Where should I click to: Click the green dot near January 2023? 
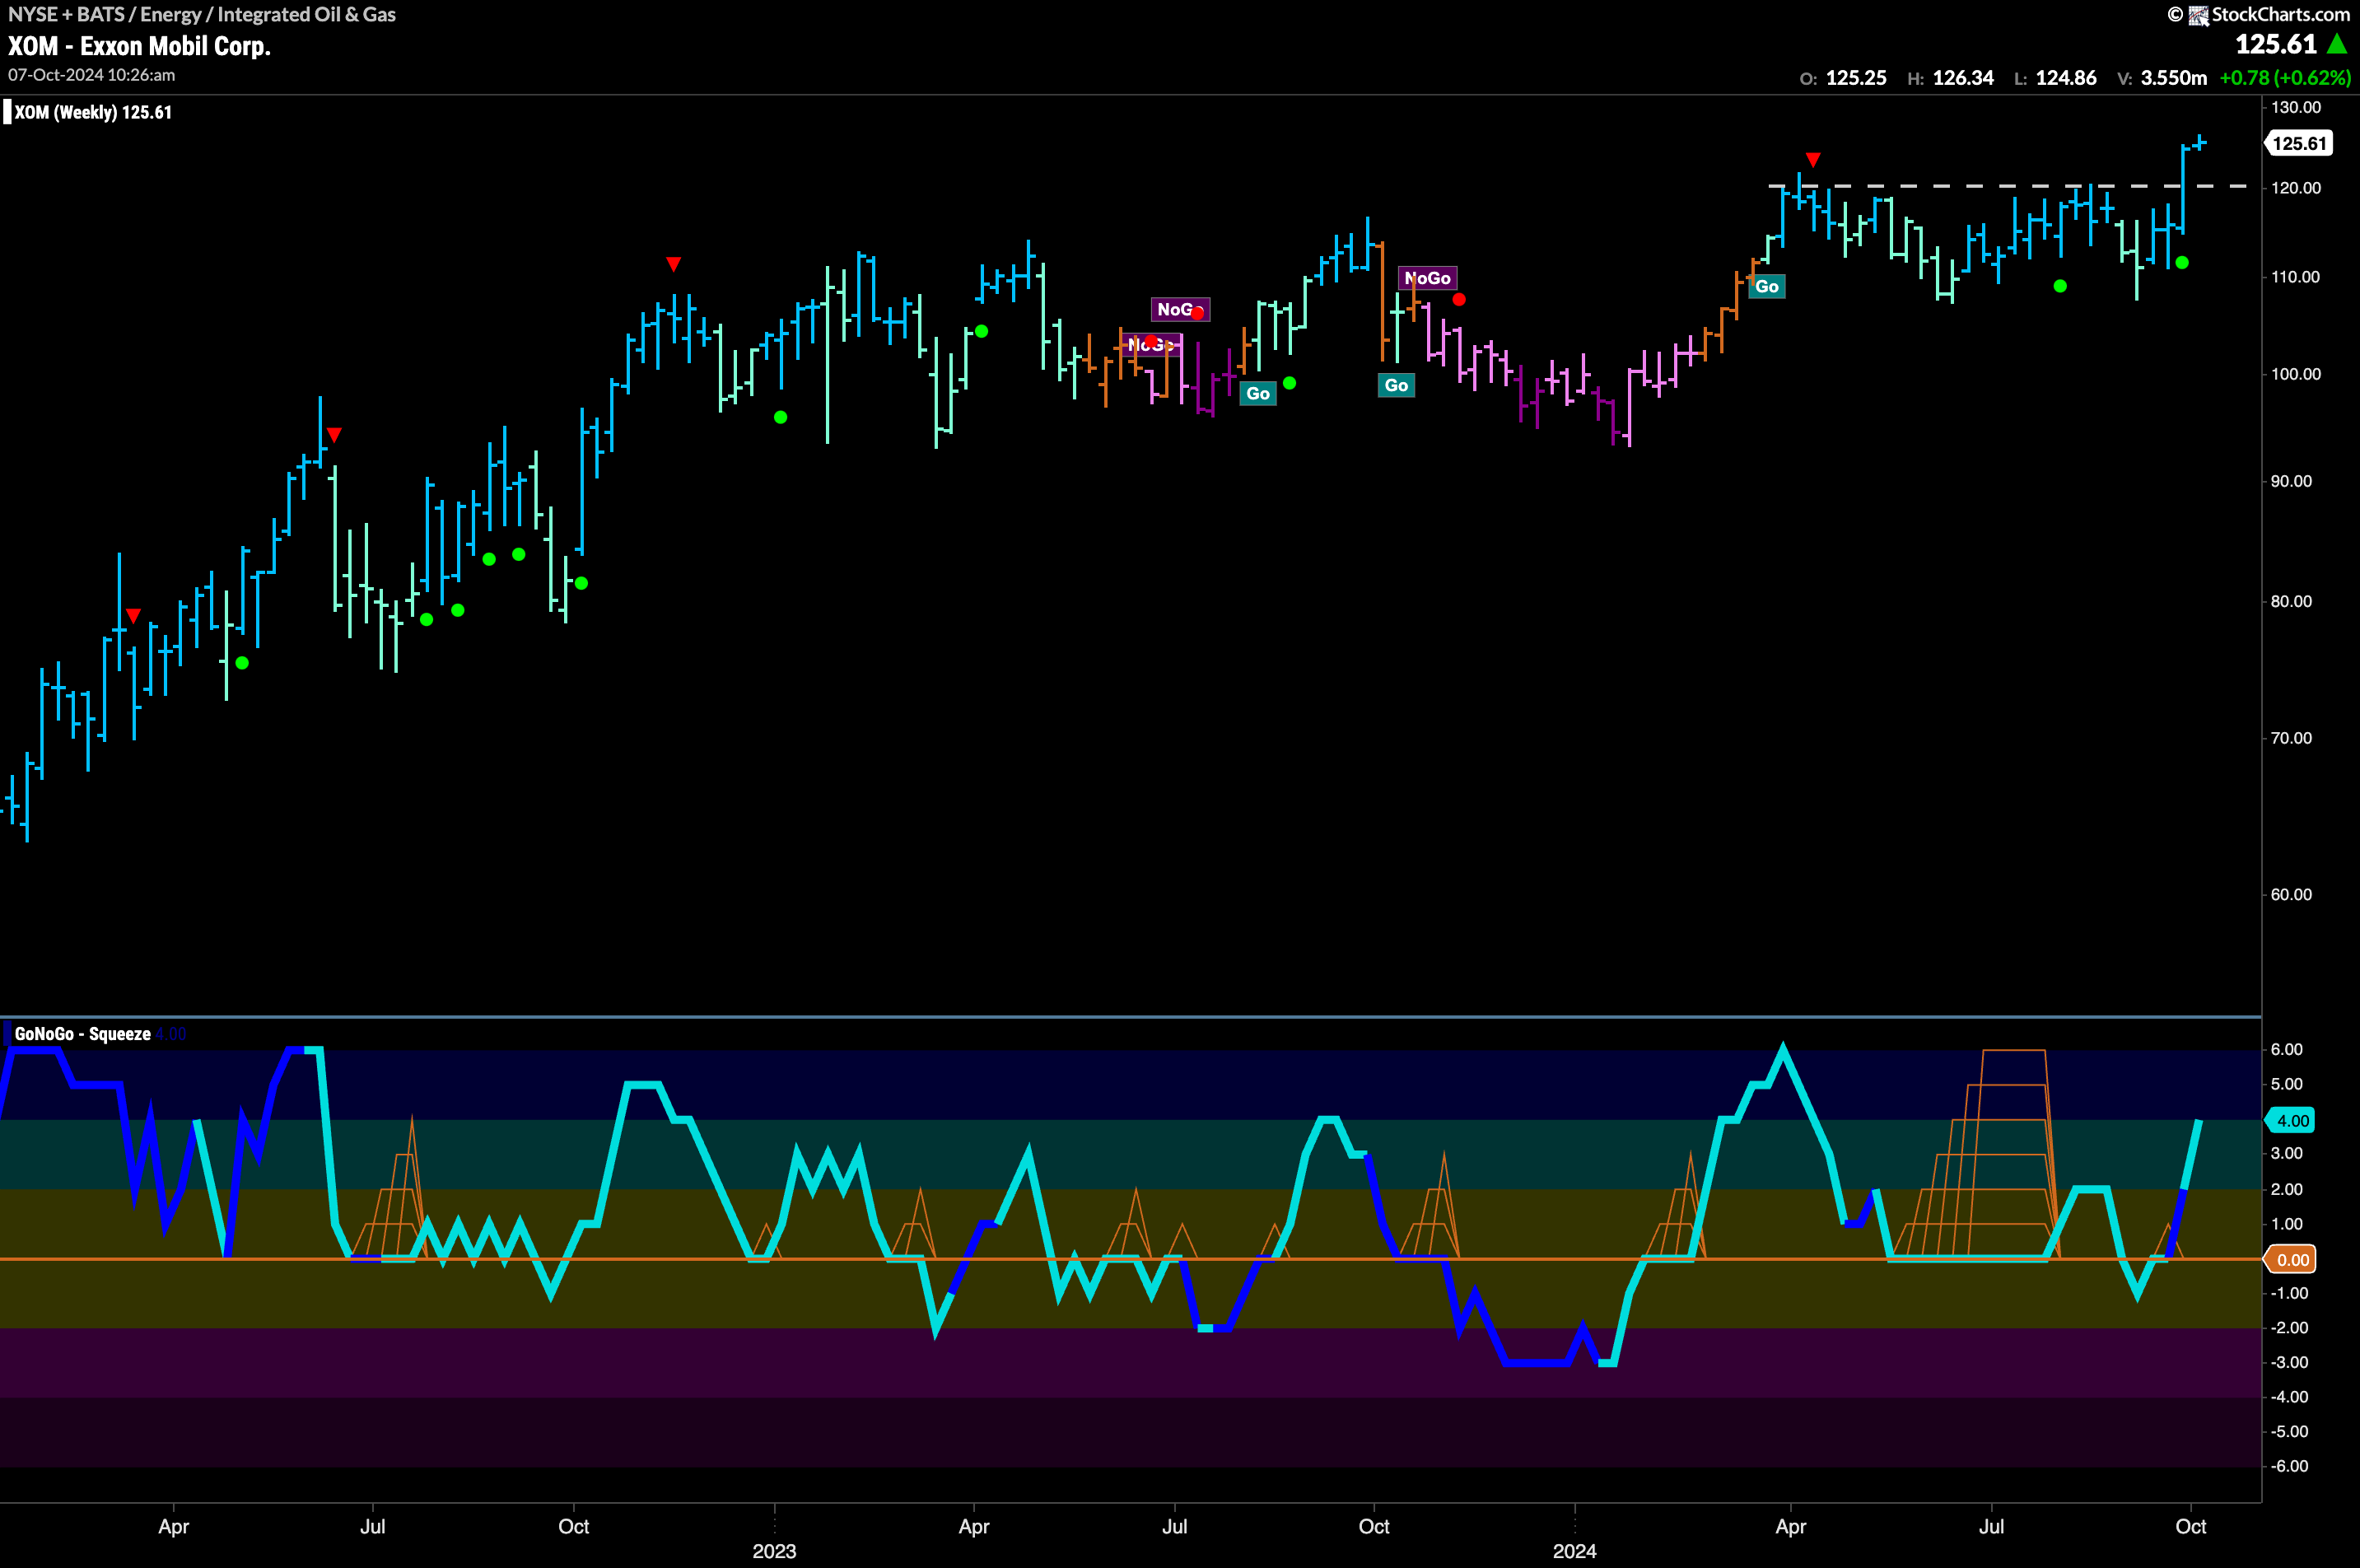click(x=781, y=417)
